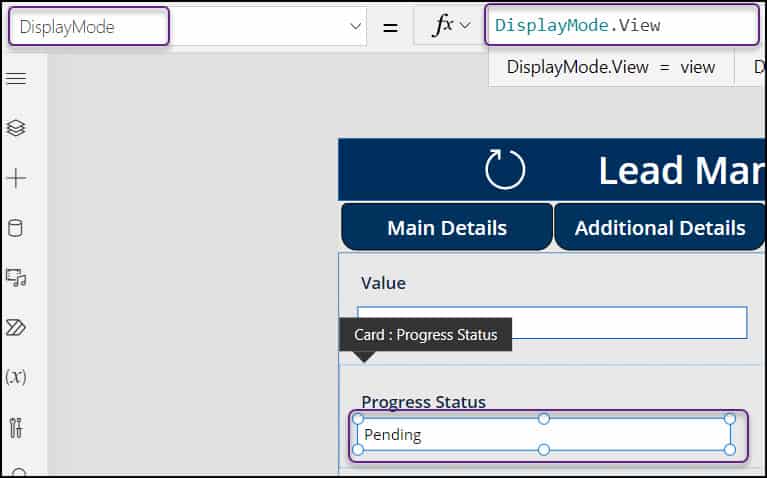Open the fx formula chevron

[465, 25]
